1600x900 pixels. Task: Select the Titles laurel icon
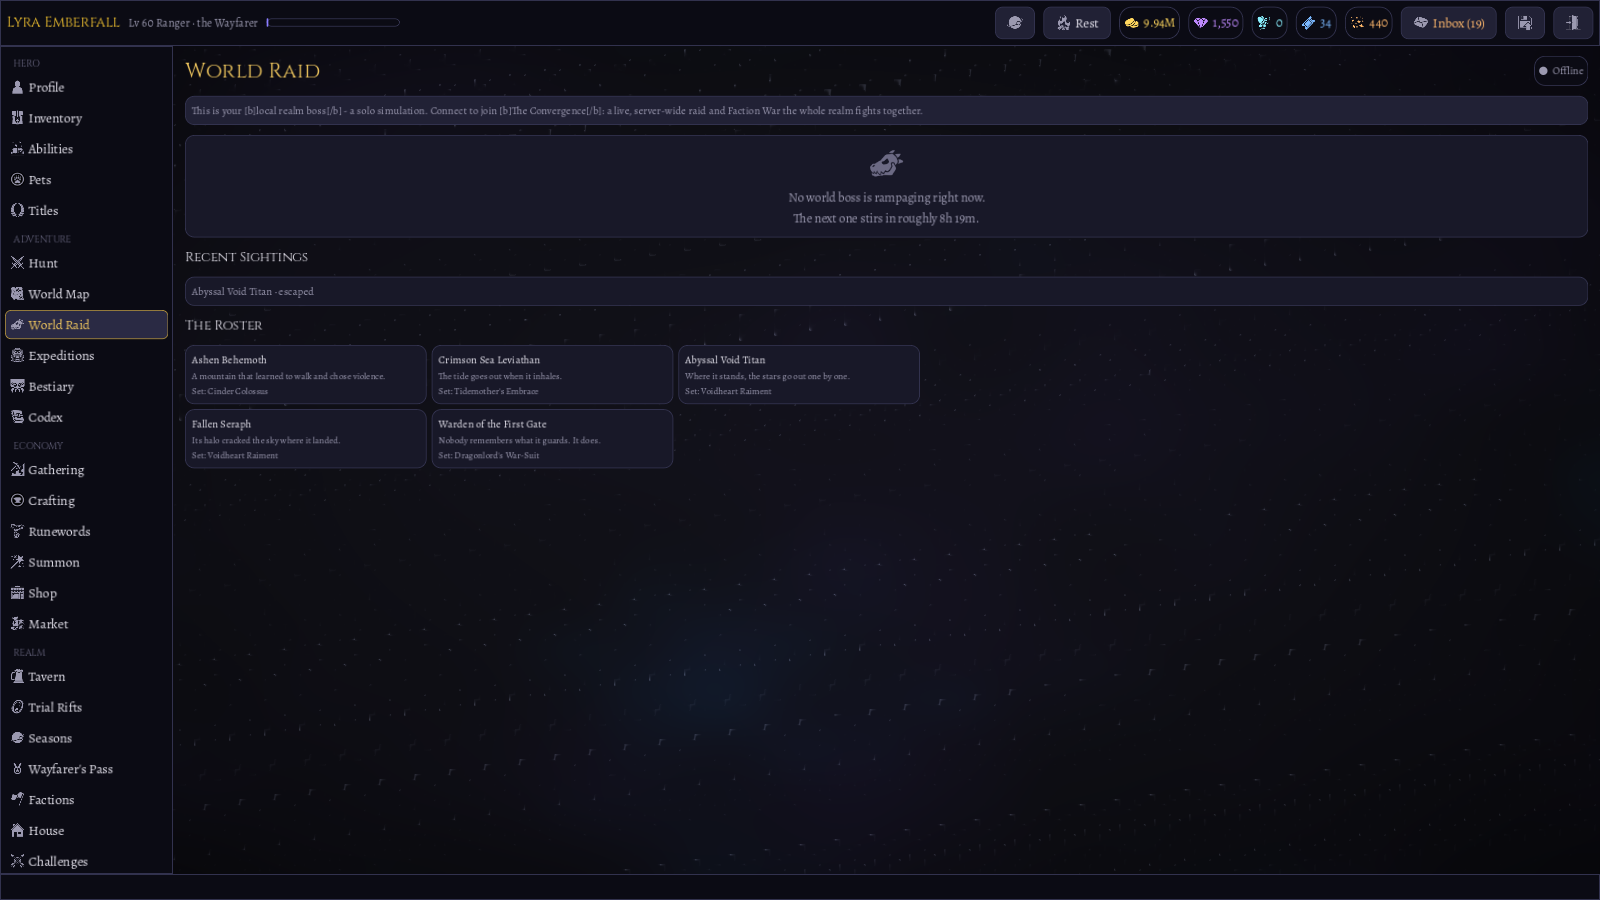(x=17, y=211)
